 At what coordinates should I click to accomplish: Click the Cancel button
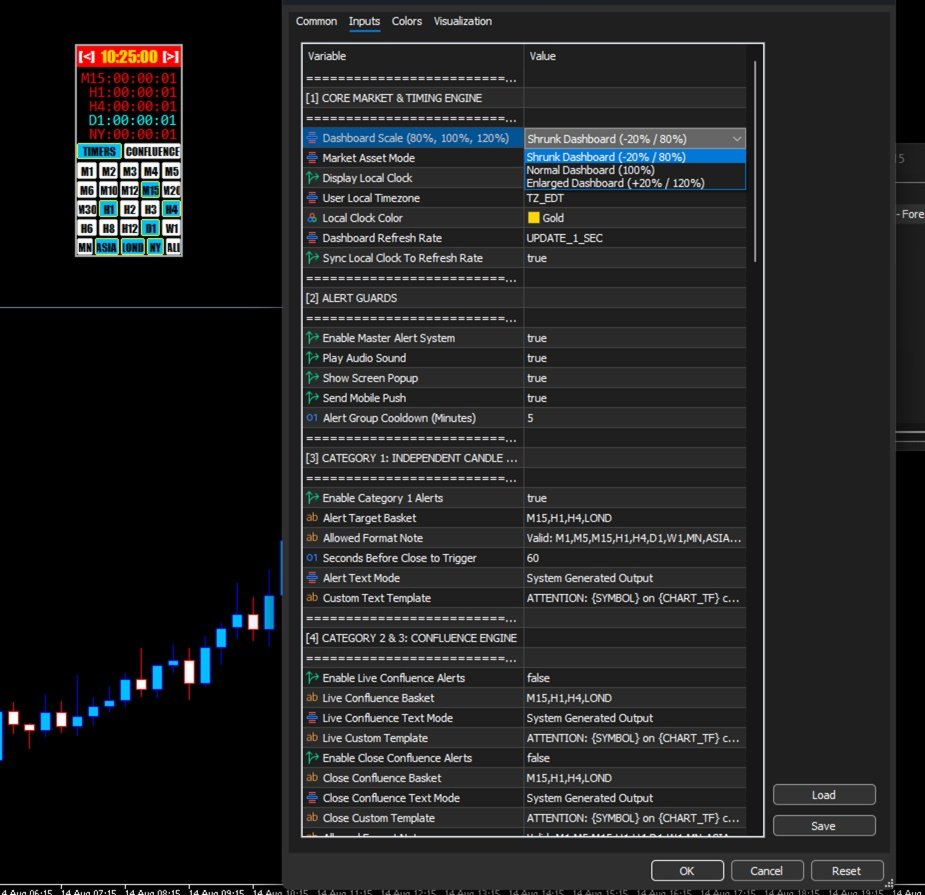pos(766,871)
